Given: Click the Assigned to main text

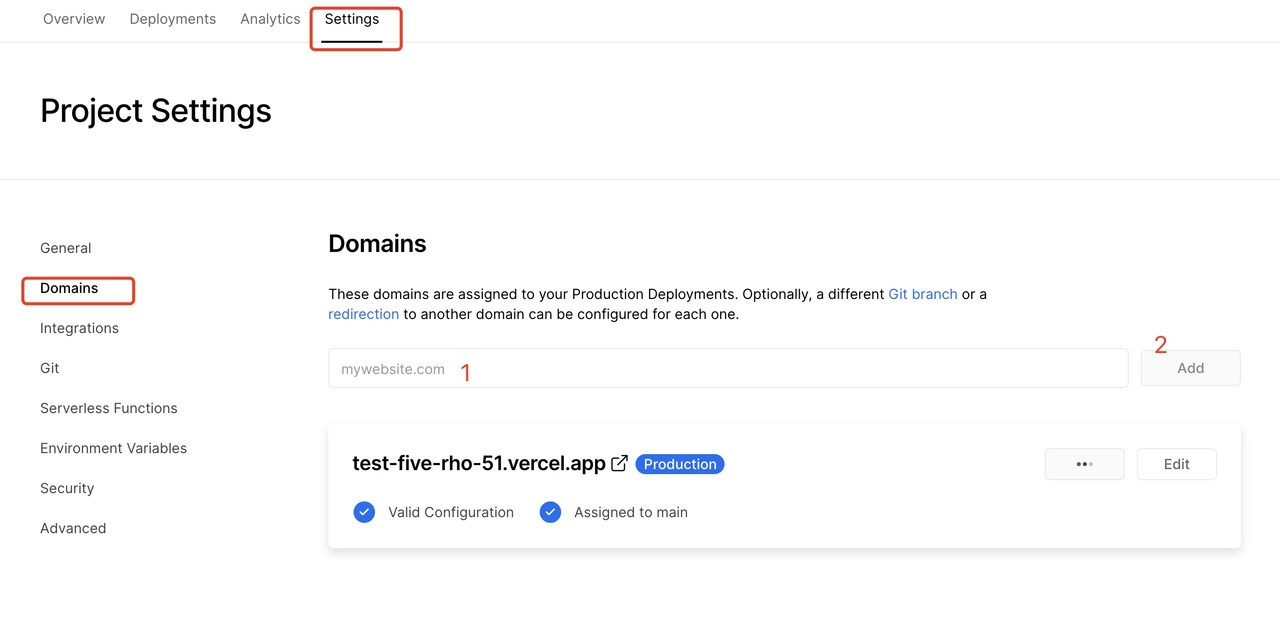Looking at the screenshot, I should pyautogui.click(x=631, y=512).
